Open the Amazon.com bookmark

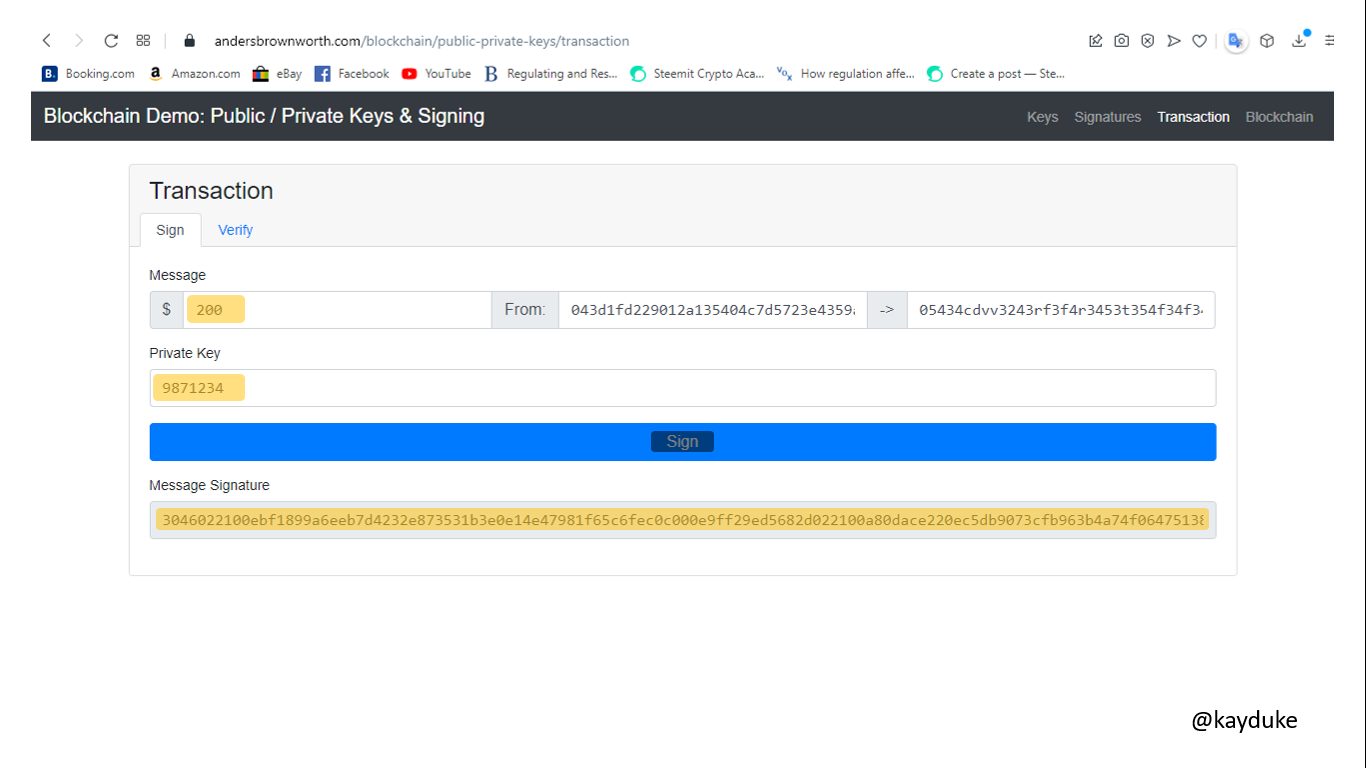195,74
